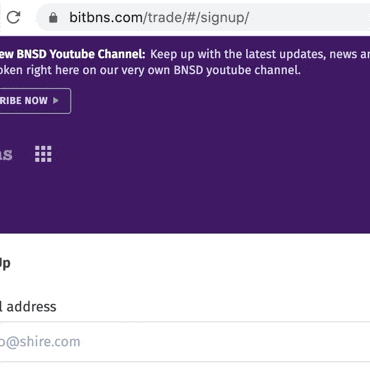Screen dimensions: 370x382
Task: Focus the email address input field
Action: click(x=185, y=342)
